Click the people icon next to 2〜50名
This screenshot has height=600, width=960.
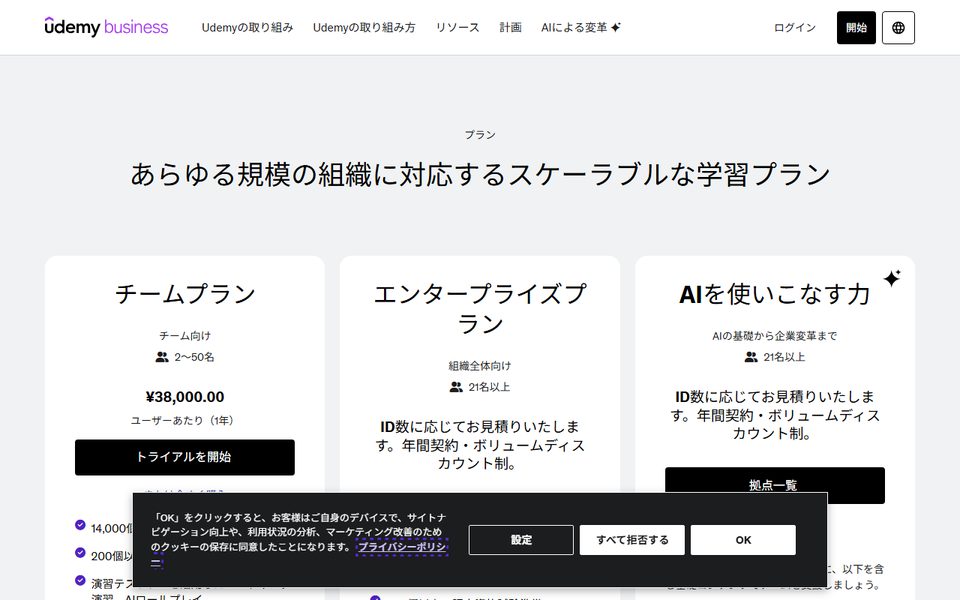click(x=162, y=357)
